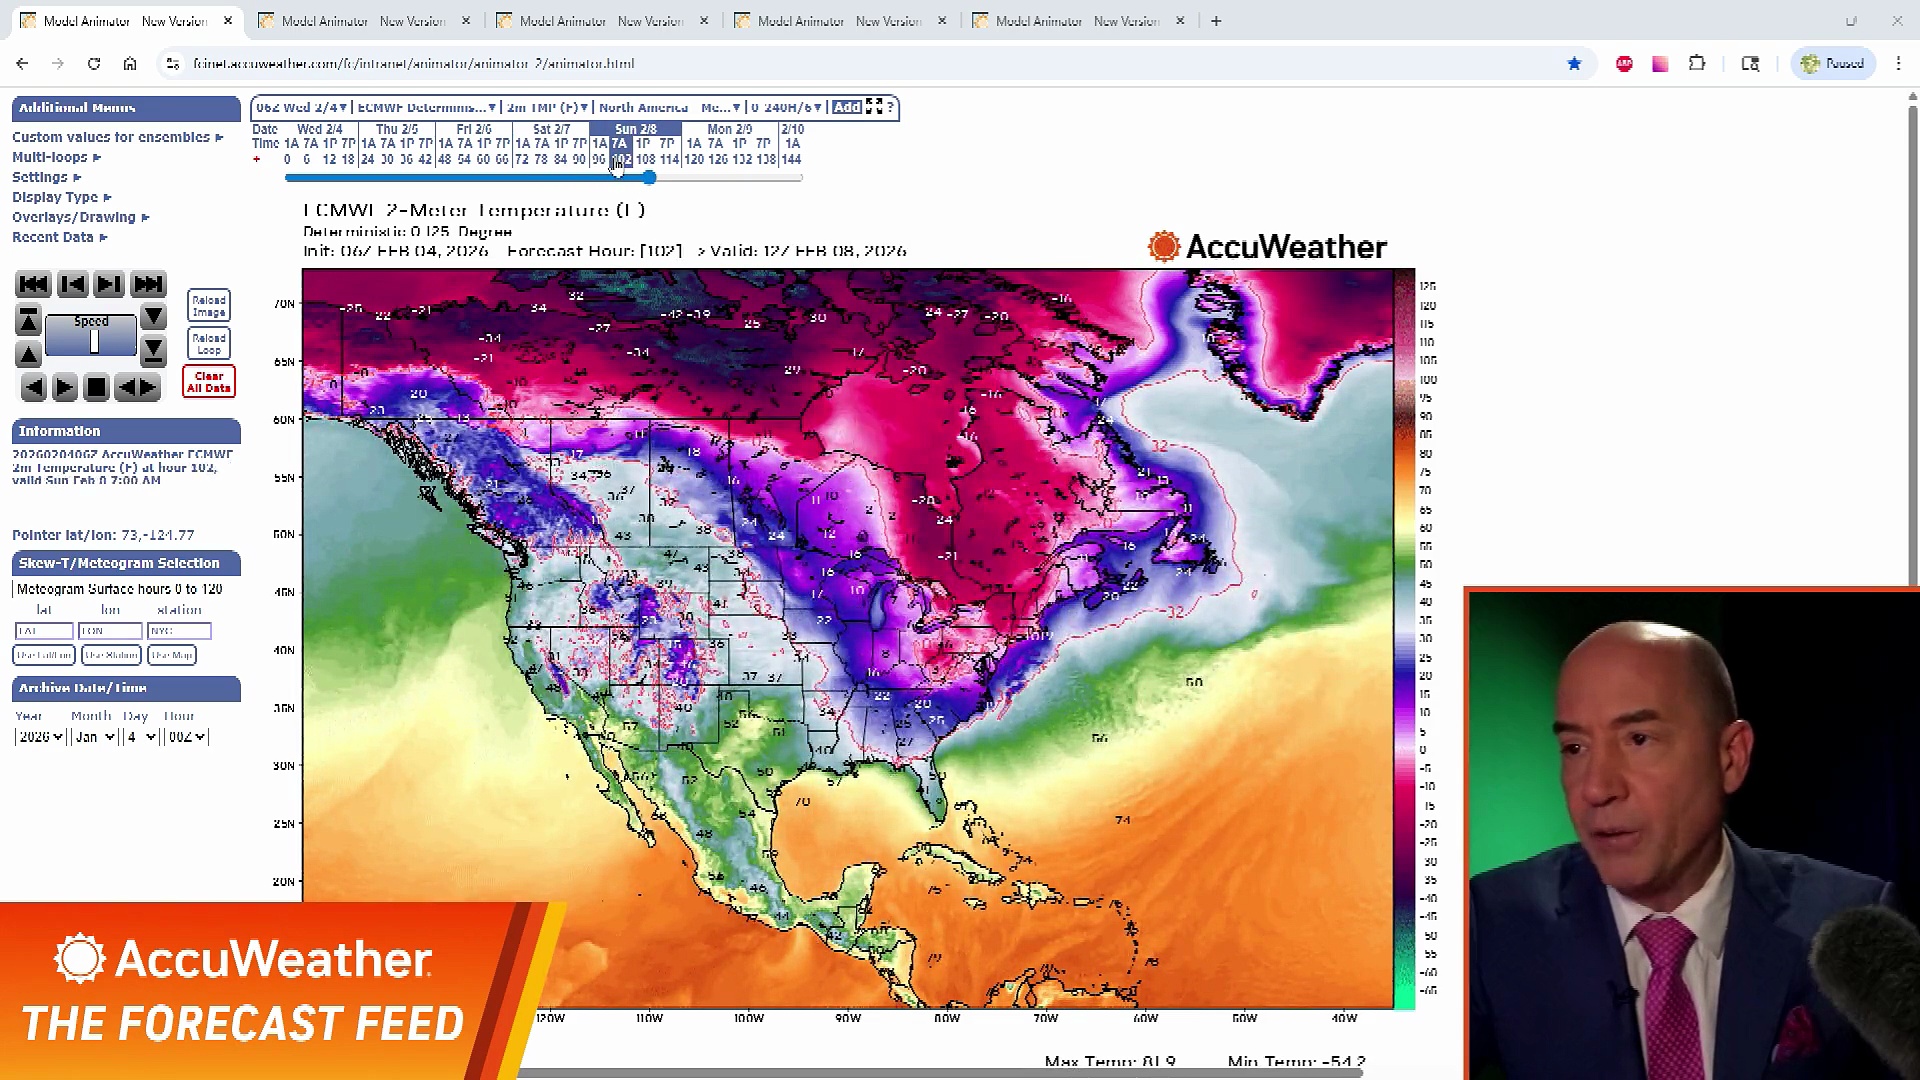This screenshot has height=1080, width=1920.
Task: Open the North America region dropdown
Action: tap(669, 107)
